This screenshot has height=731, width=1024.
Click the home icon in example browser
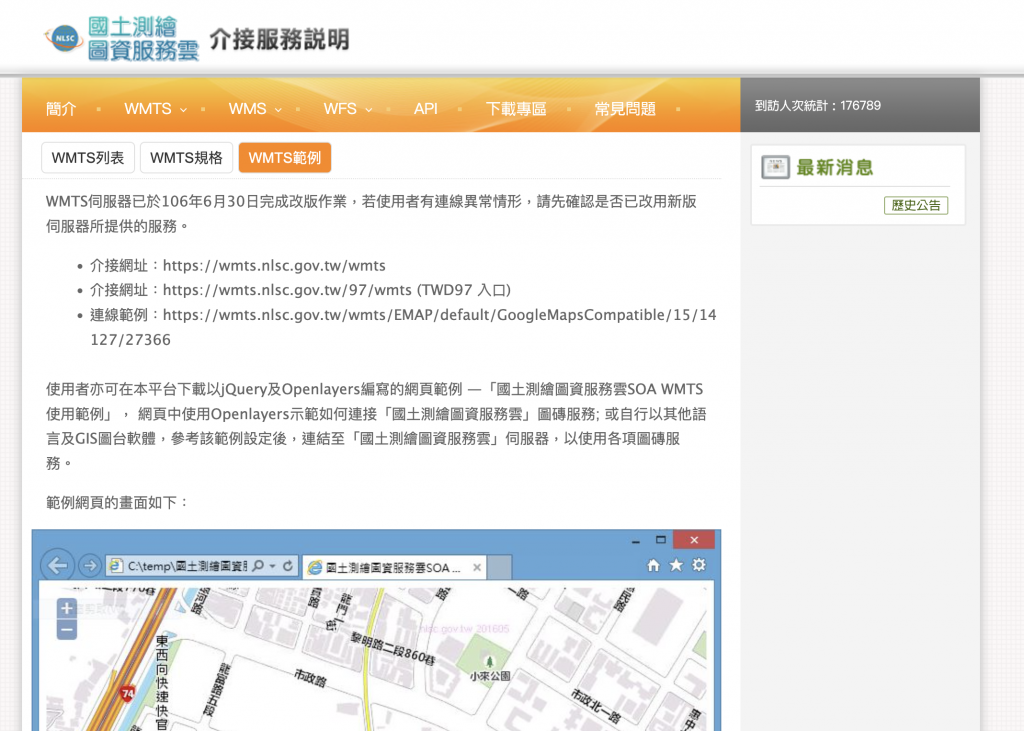653,566
